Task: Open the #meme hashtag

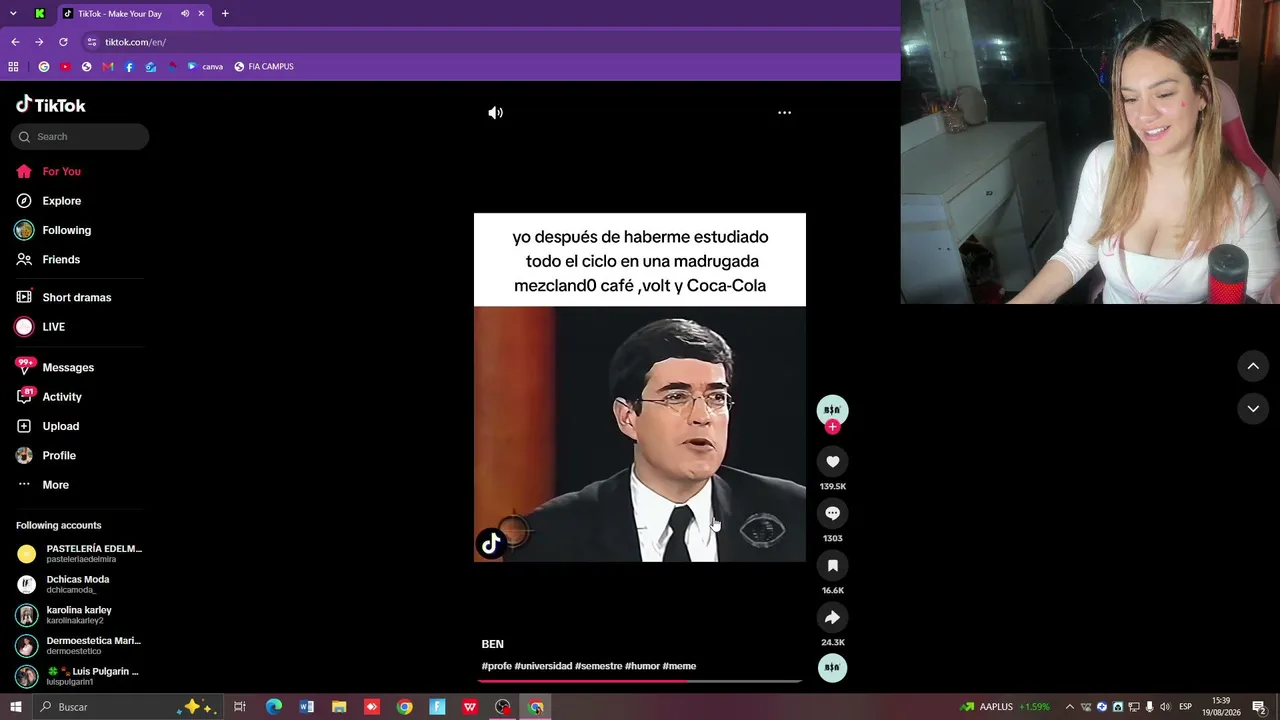Action: tap(679, 666)
